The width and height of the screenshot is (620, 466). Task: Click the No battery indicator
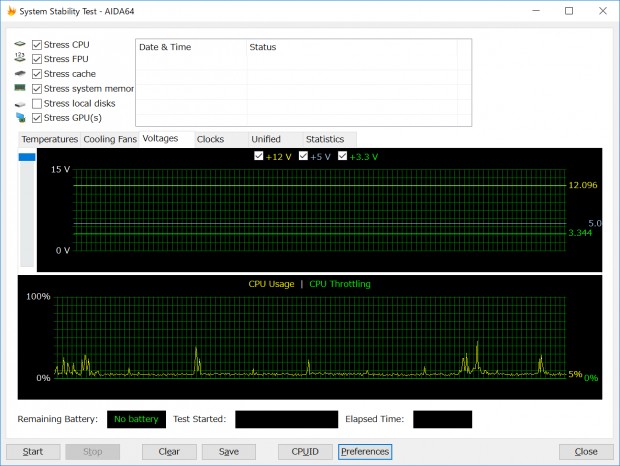pos(136,419)
